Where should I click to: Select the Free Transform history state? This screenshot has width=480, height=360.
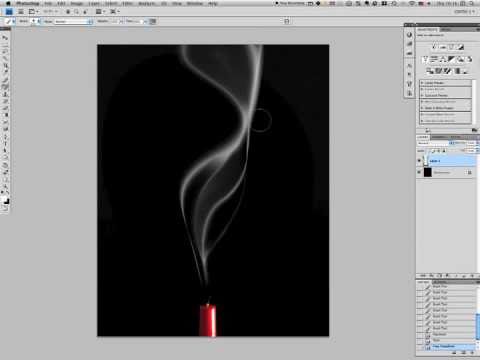click(446, 347)
